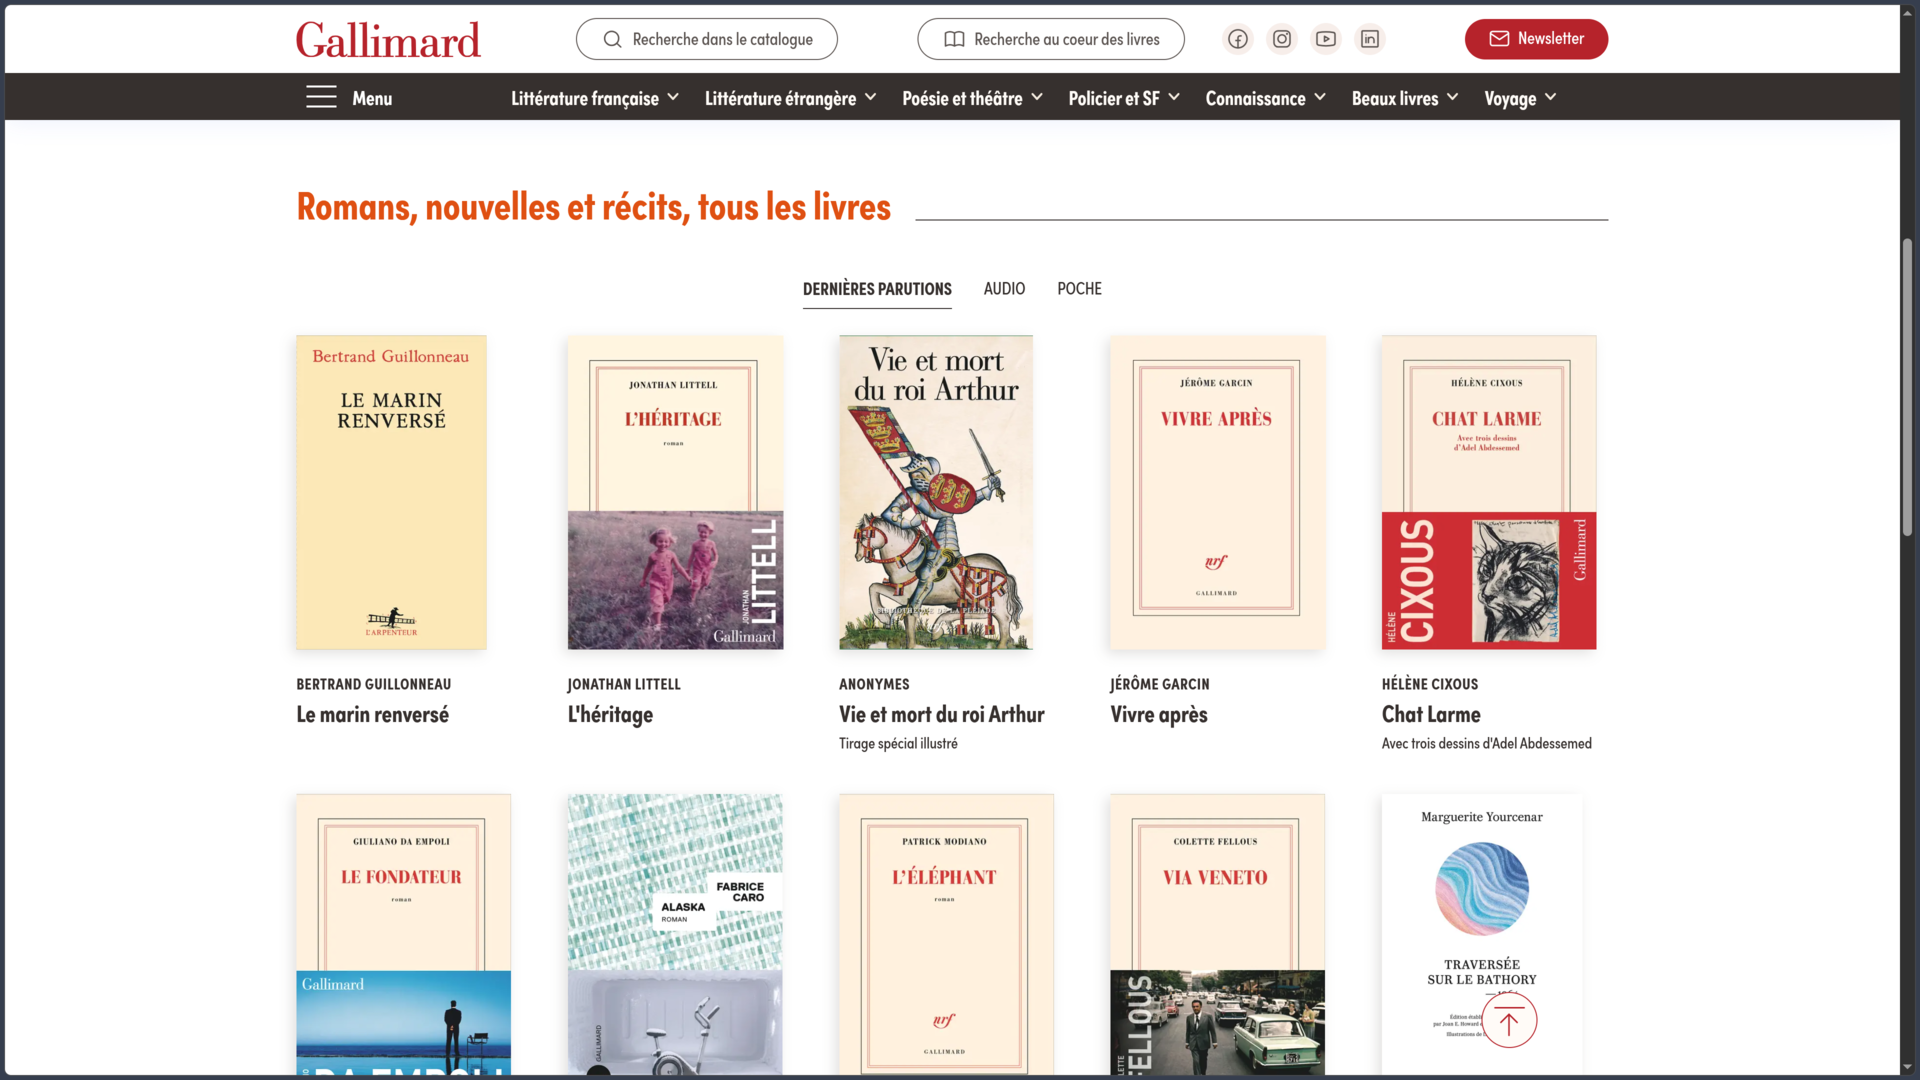Open the Voyage dropdown
Screen dimensions: 1920x1080
[x=1520, y=98]
